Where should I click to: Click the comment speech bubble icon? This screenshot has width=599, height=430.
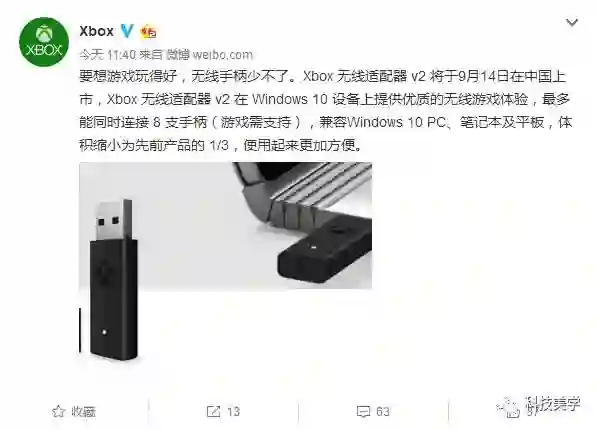coord(363,411)
